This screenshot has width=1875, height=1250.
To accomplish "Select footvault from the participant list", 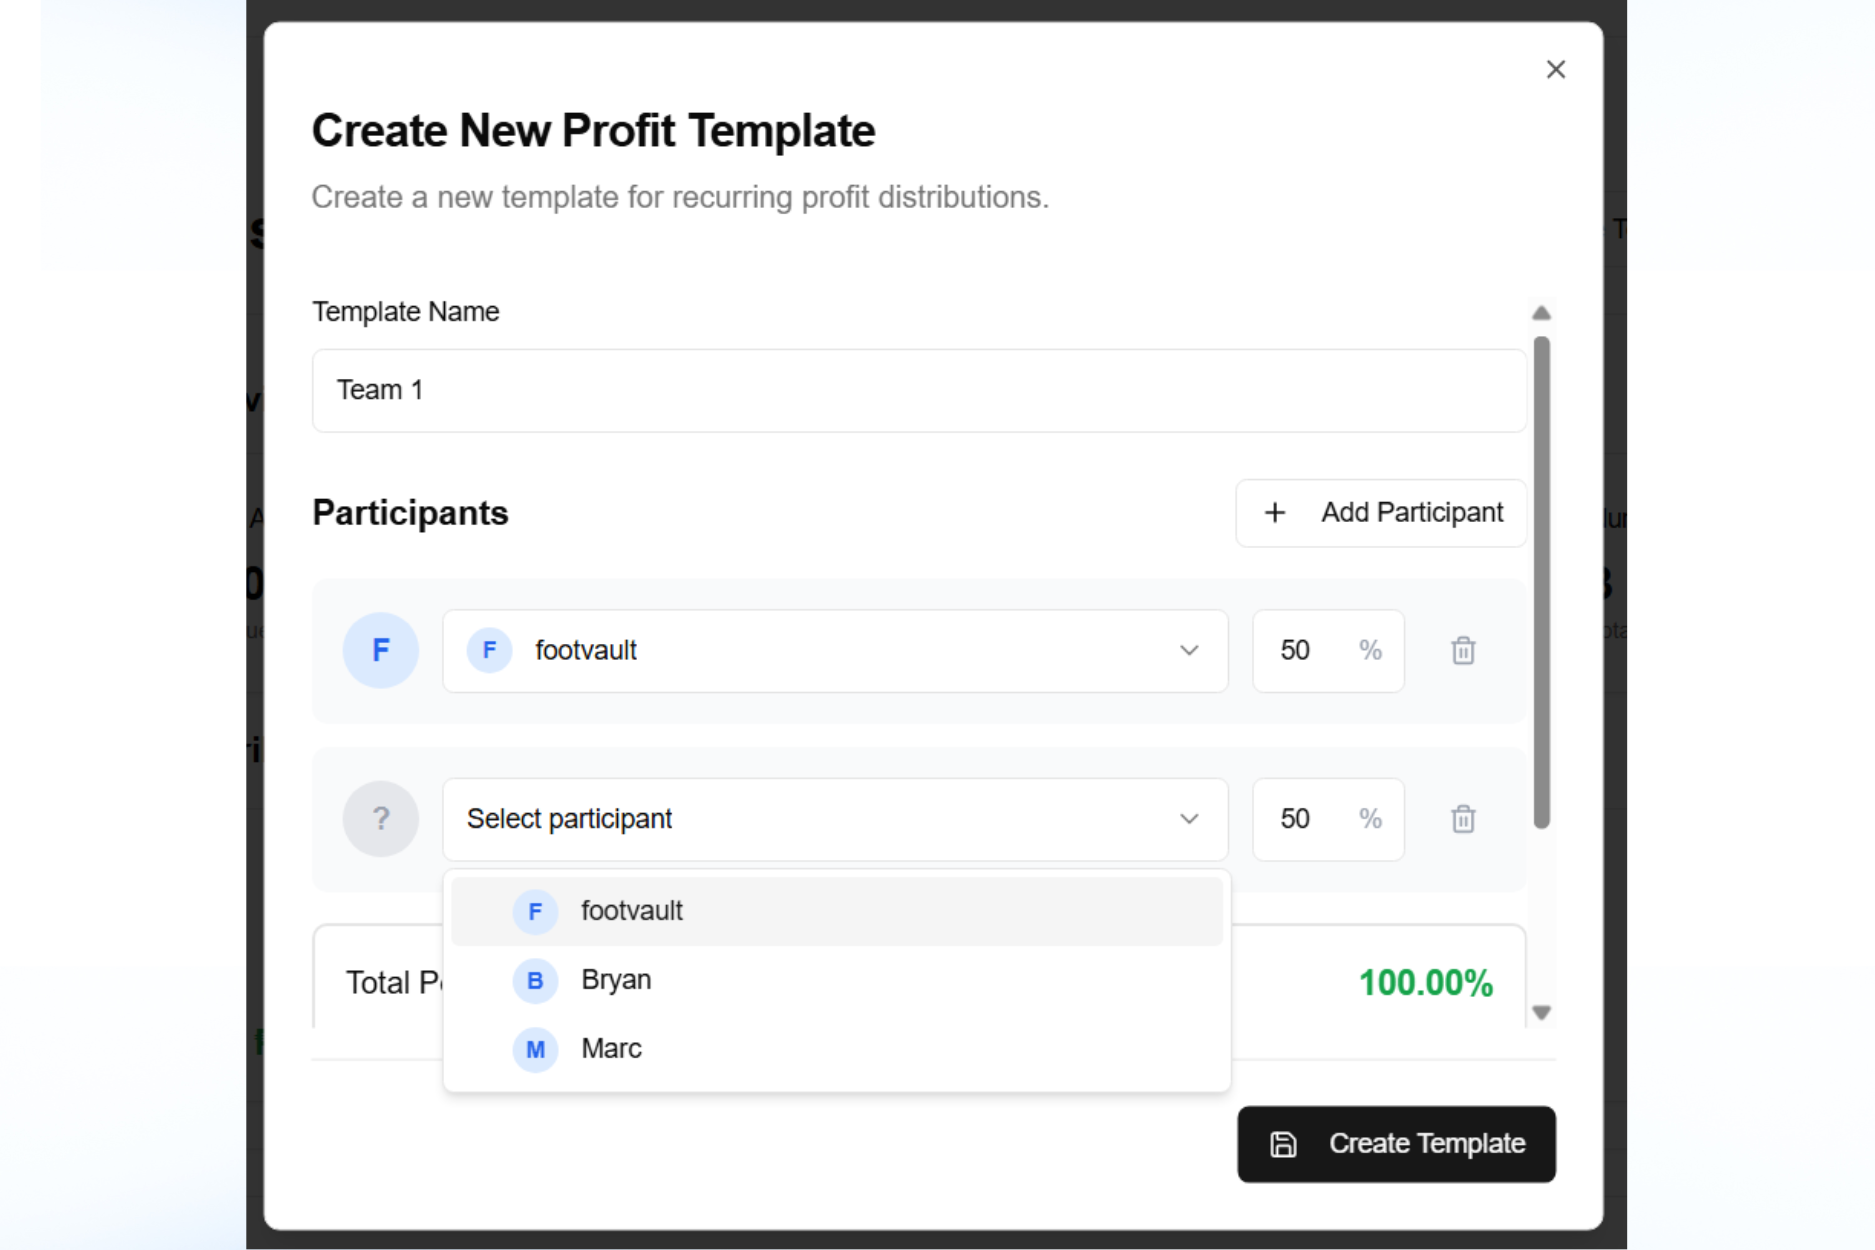I will point(631,911).
